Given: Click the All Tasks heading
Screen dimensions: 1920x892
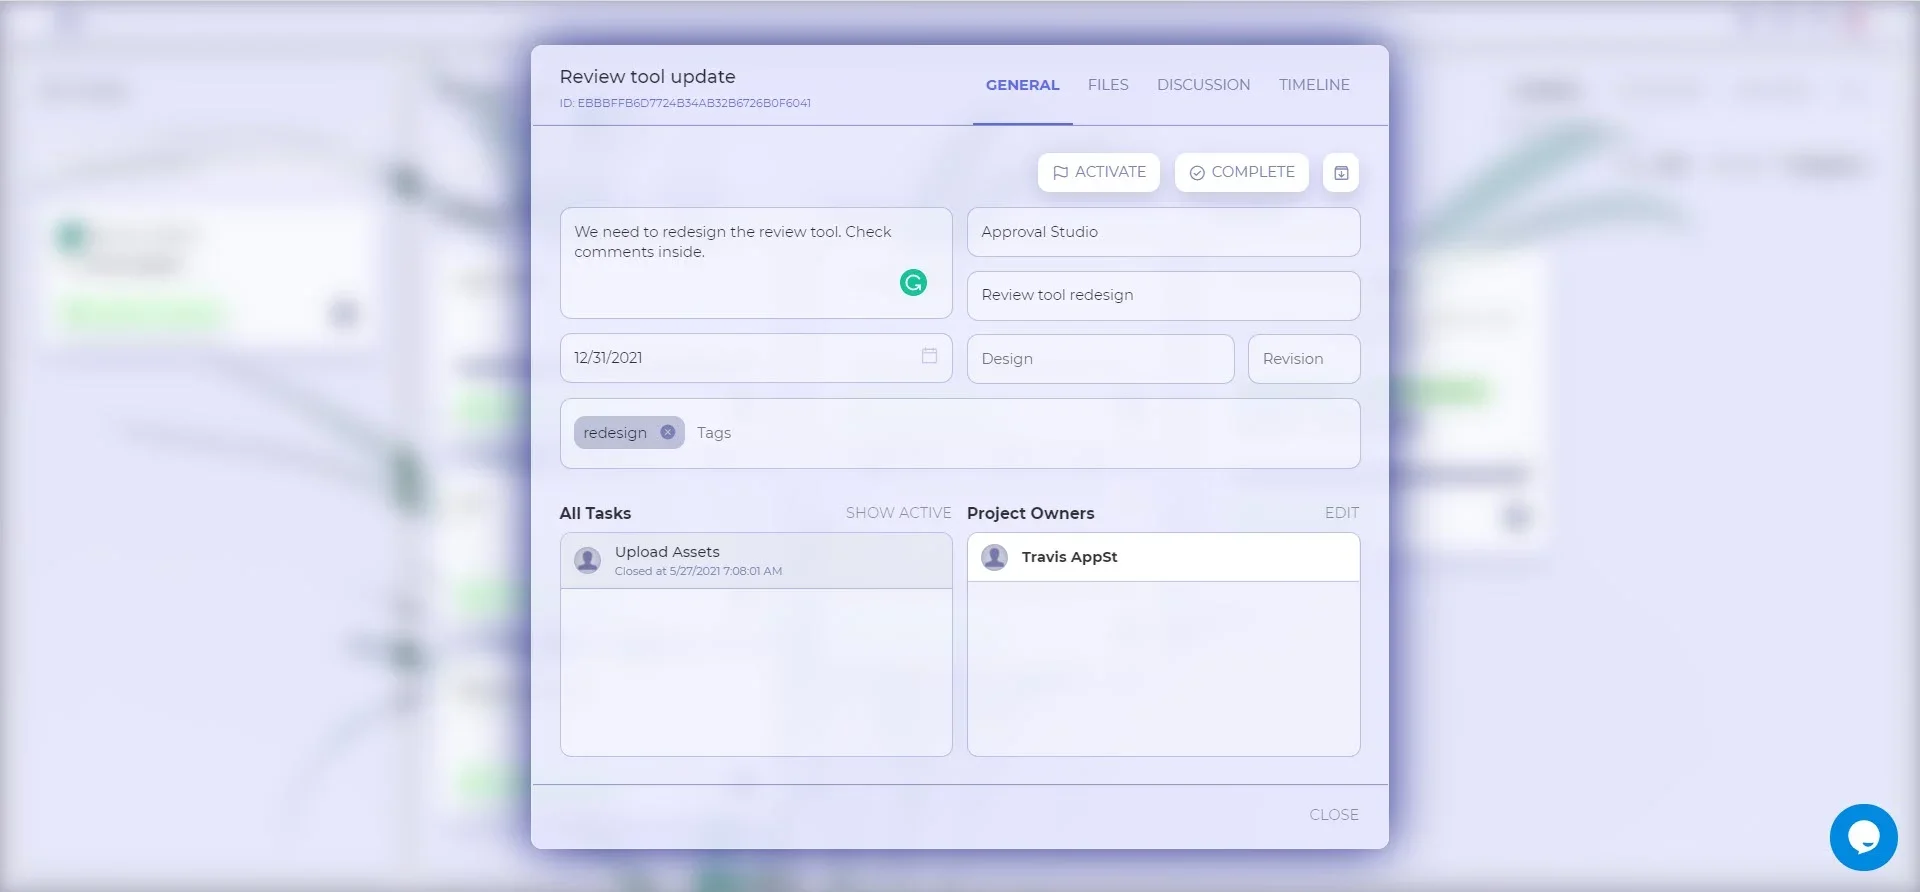Looking at the screenshot, I should pyautogui.click(x=595, y=513).
